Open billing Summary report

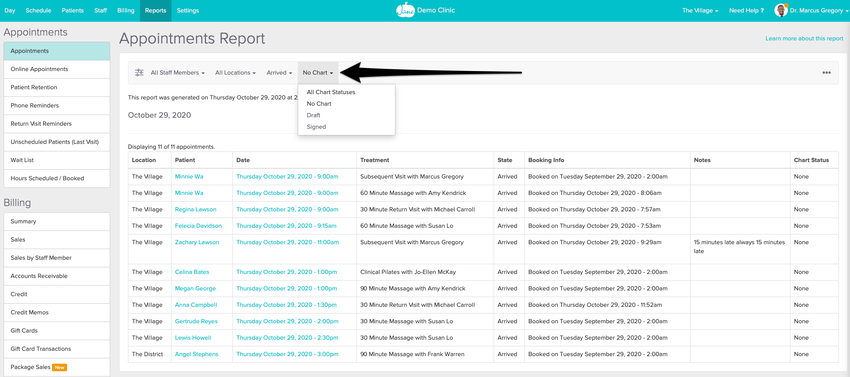56,221
